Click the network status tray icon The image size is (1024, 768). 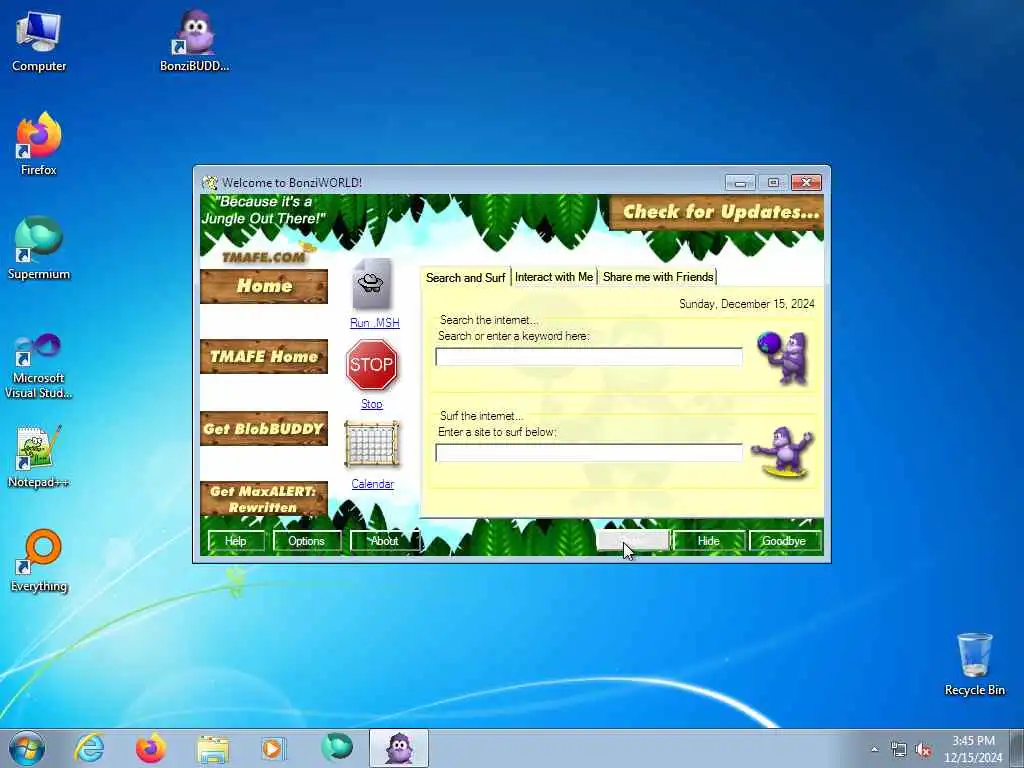coord(899,750)
